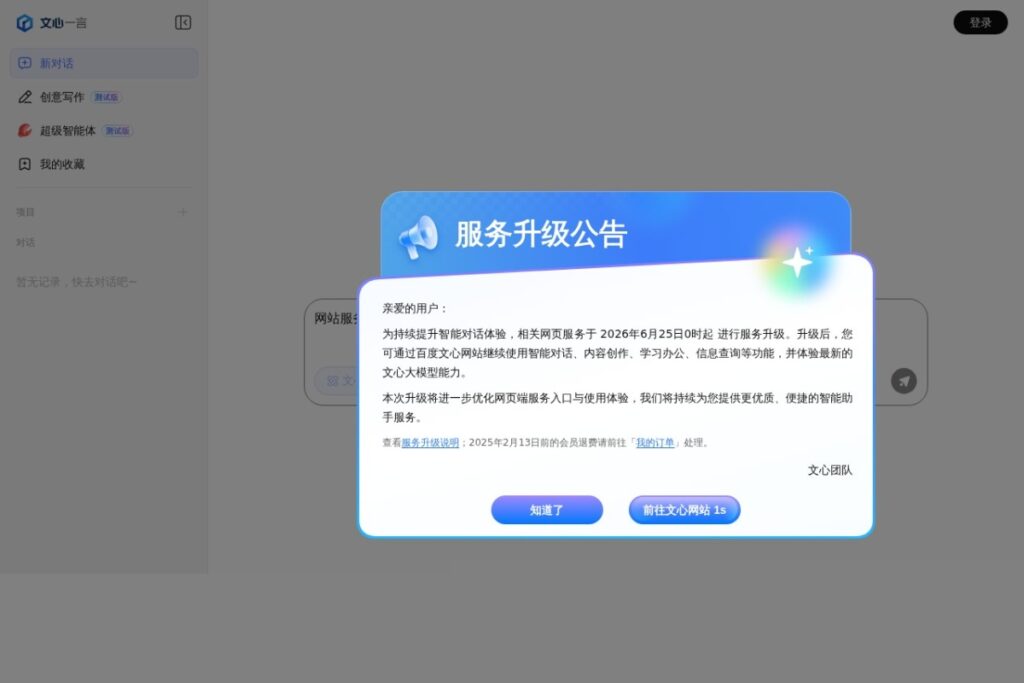Image resolution: width=1024 pixels, height=683 pixels.
Task: Open 超级智能体 in the sidebar
Action: pos(104,131)
